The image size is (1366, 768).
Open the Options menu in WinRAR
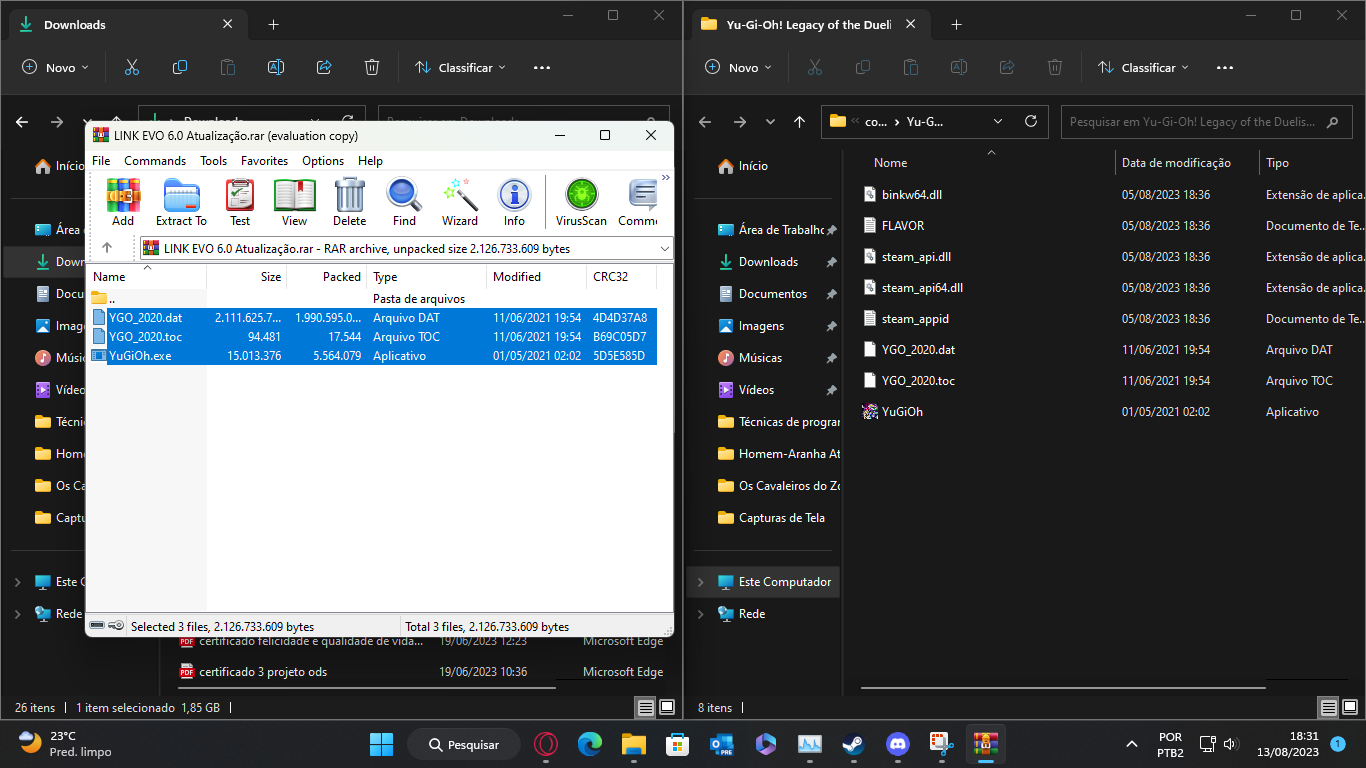tap(323, 161)
